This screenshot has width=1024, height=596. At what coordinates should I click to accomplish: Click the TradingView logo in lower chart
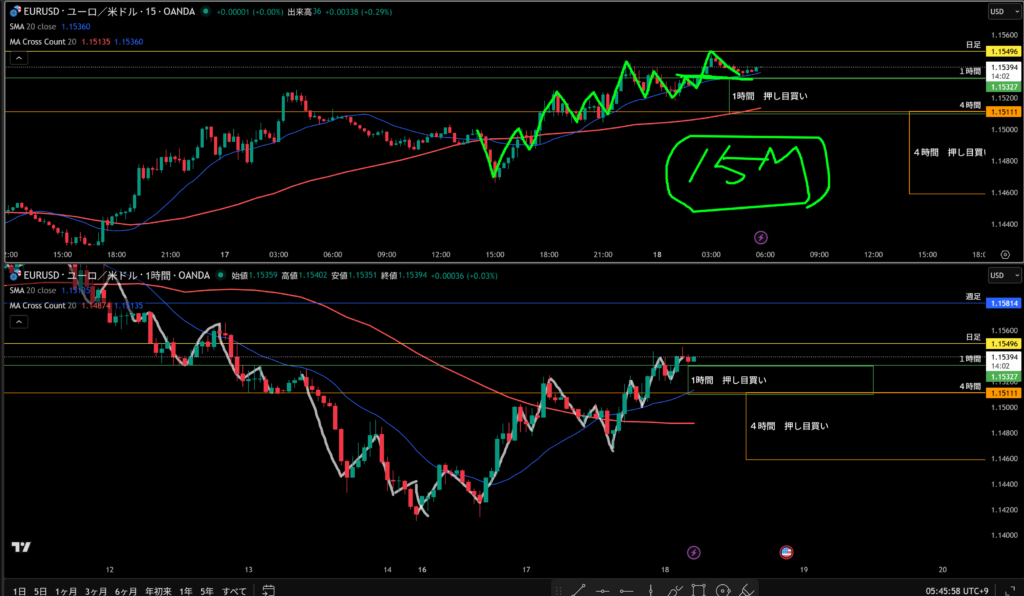click(19, 547)
